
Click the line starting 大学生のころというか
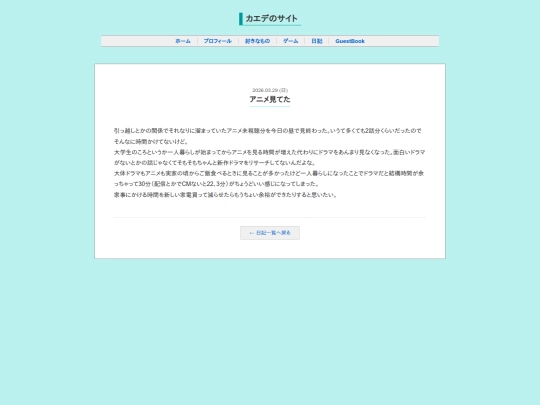pyautogui.click(x=270, y=152)
